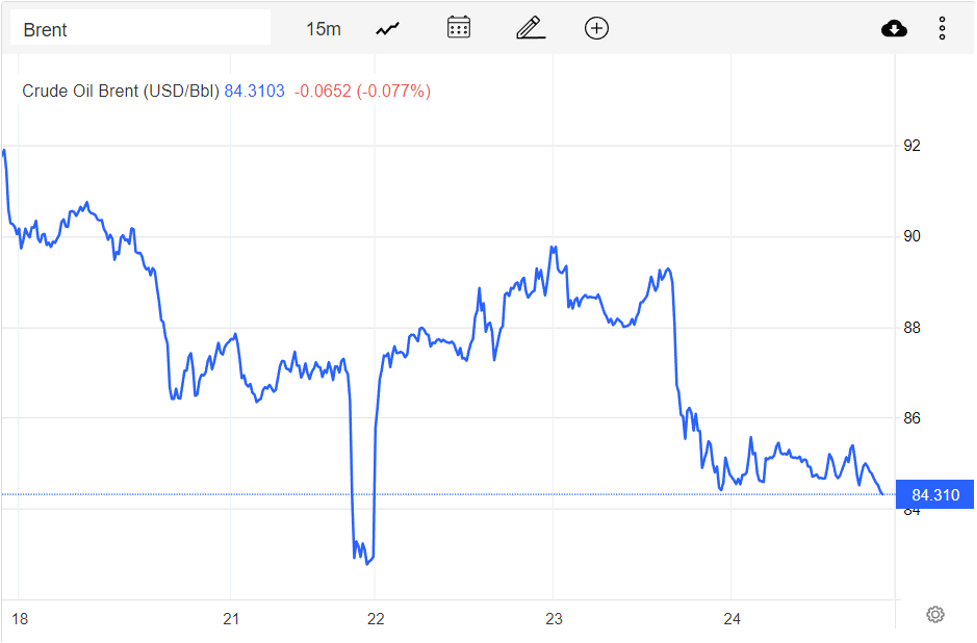Screen dimensions: 977x643
Task: Download chart data via cloud icon
Action: click(894, 28)
